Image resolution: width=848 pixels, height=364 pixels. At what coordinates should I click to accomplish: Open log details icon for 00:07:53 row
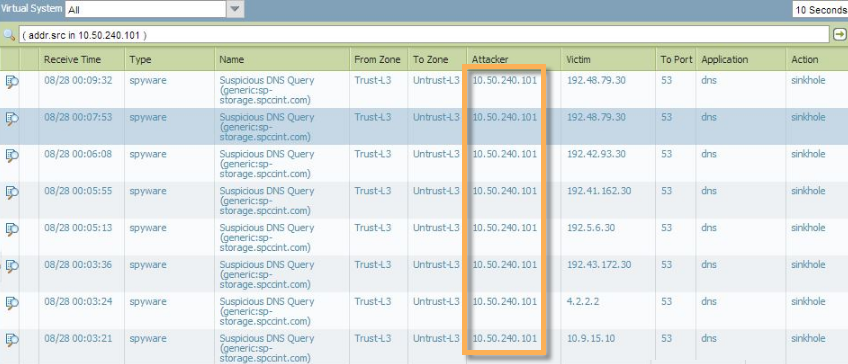tap(12, 118)
